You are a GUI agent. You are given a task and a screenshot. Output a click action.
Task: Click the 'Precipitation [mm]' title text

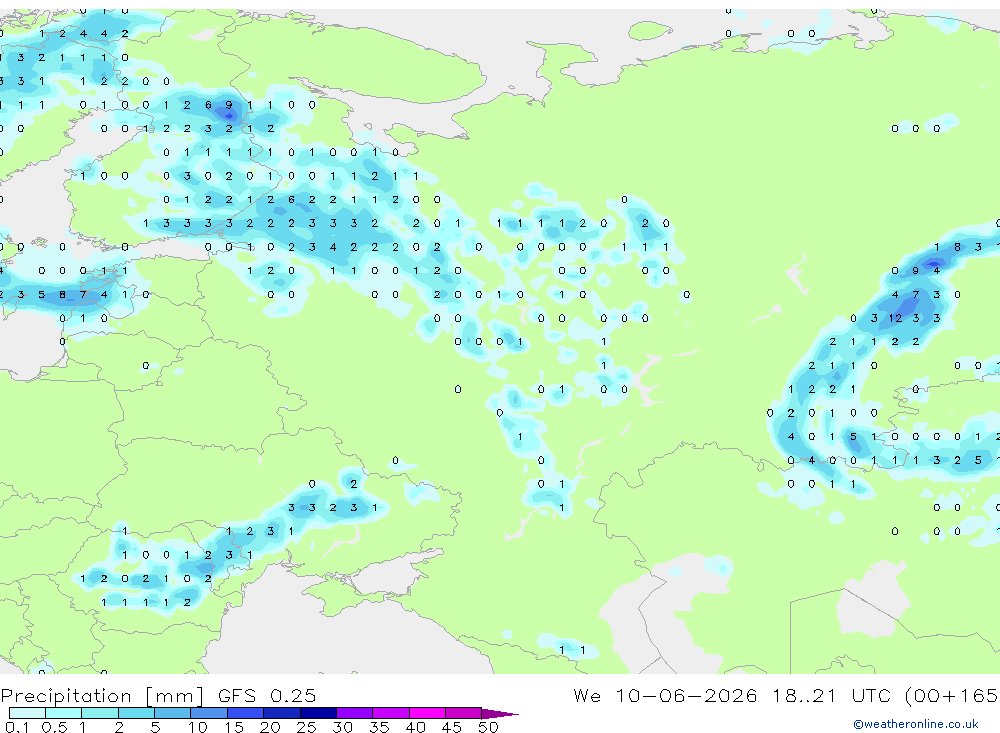point(102,695)
